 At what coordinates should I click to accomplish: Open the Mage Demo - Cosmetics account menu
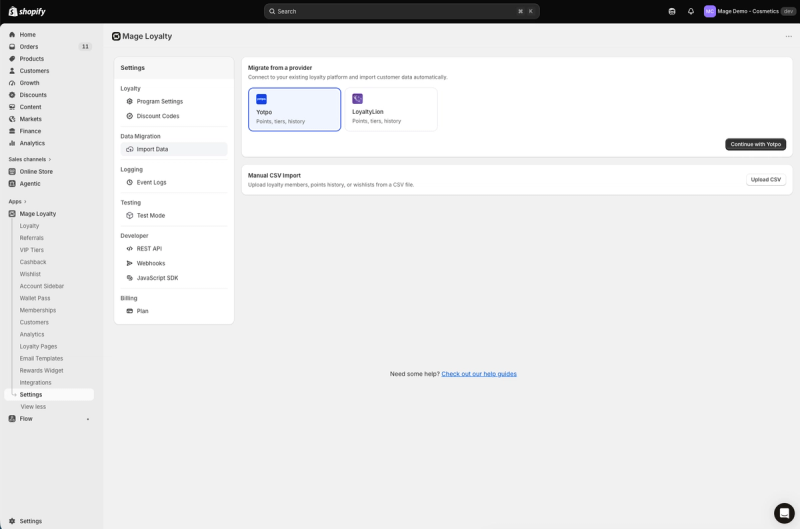[x=749, y=11]
